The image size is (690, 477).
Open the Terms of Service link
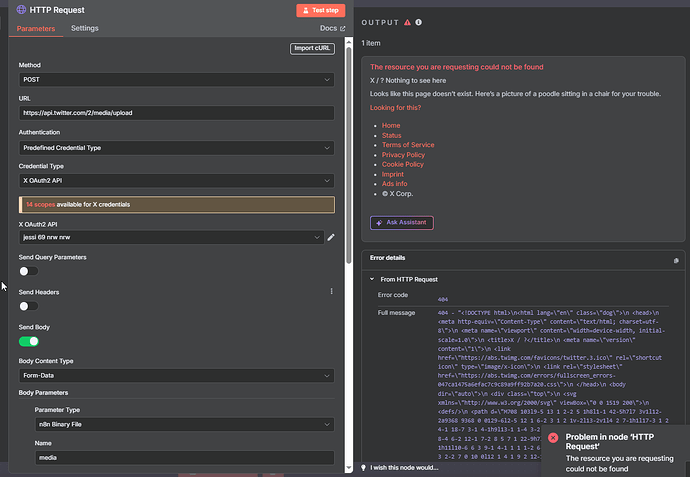(408, 145)
